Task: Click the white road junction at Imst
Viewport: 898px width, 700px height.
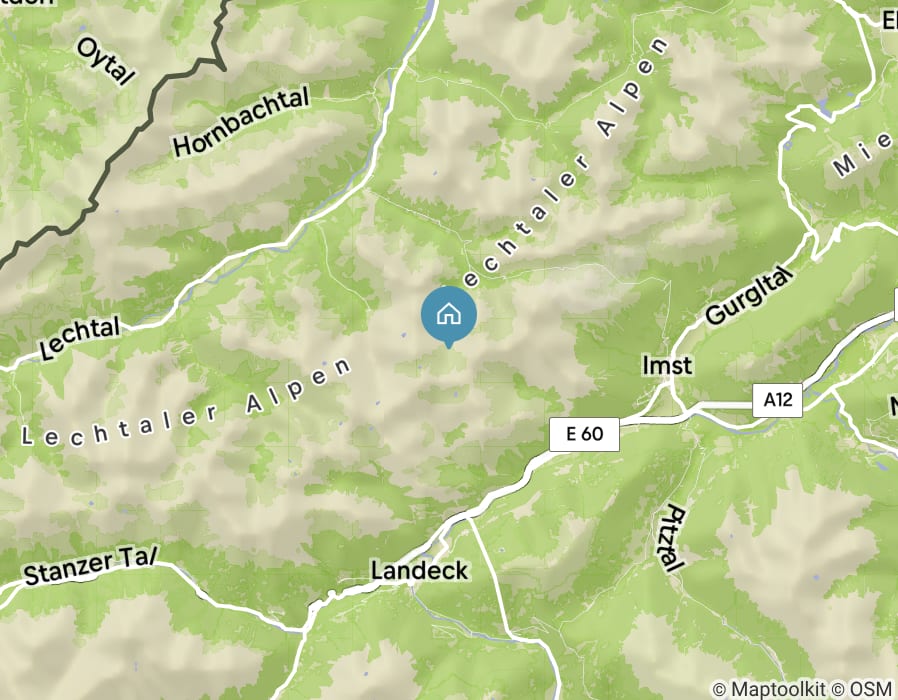Action: coord(670,388)
